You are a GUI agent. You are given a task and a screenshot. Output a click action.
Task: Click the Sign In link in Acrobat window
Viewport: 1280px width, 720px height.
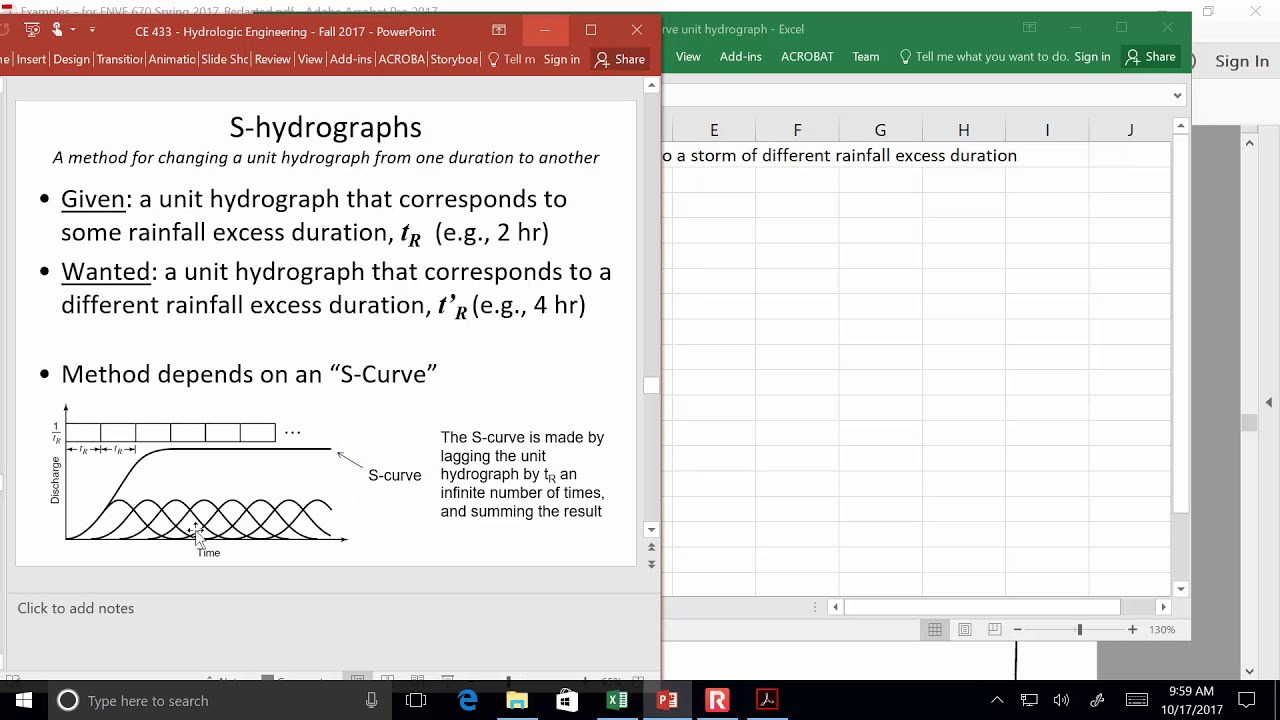point(1242,61)
